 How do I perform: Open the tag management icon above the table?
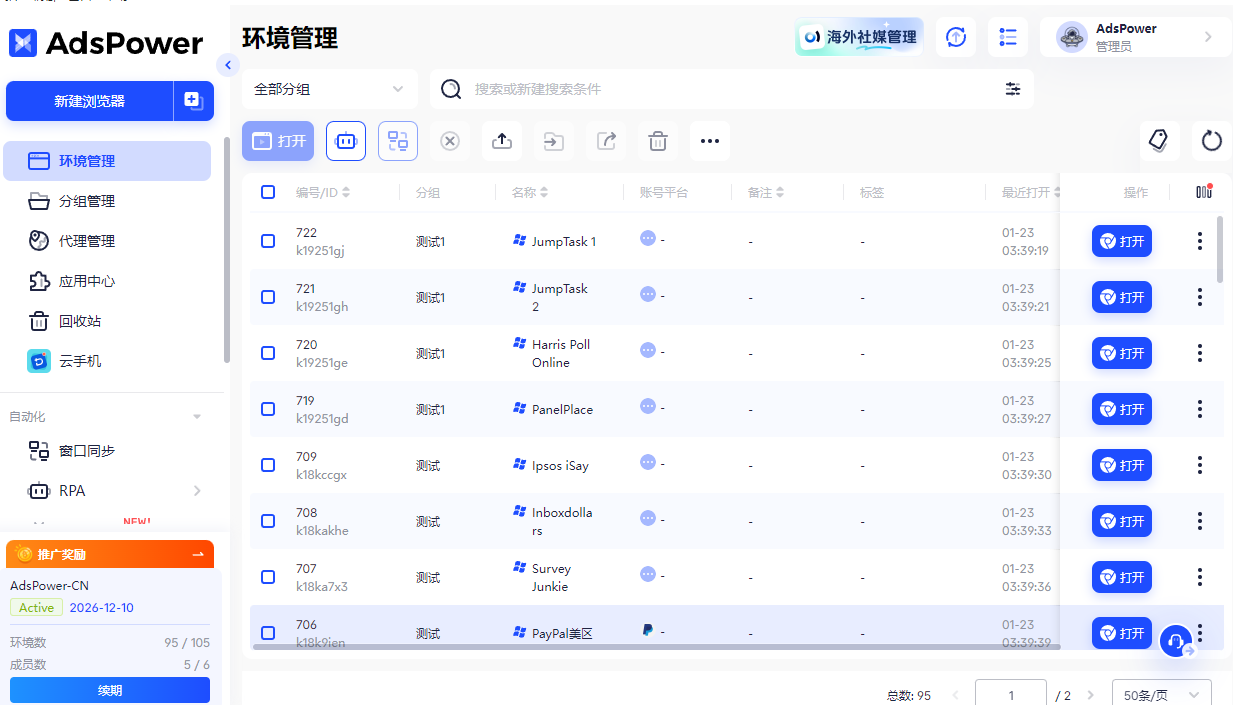pyautogui.click(x=1159, y=141)
